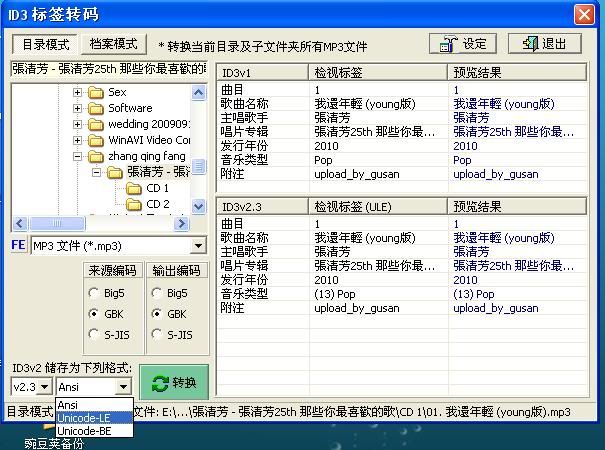This screenshot has height=450, width=605.
Task: Click the ID3v2.3 预览结果 column header
Action: tap(517, 207)
